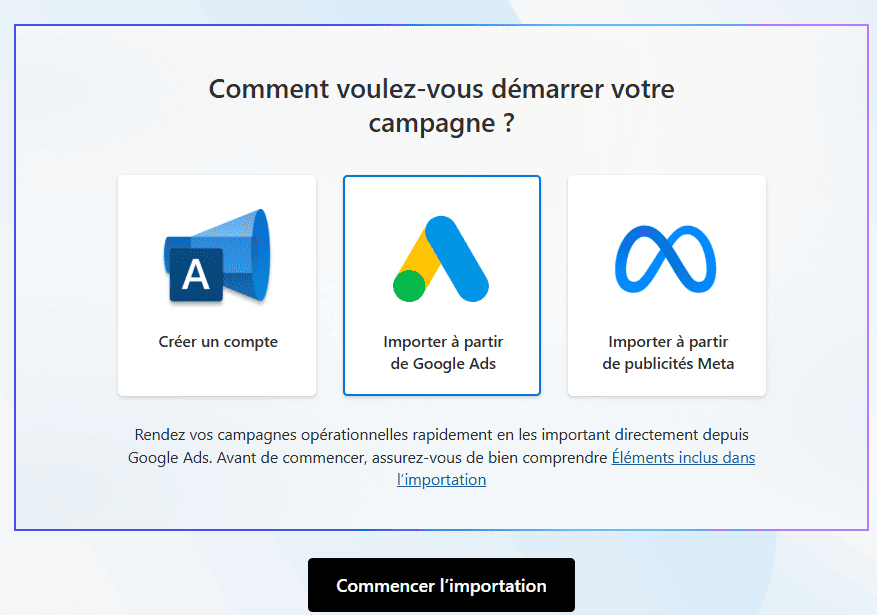This screenshot has height=615, width=877.
Task: Click the Microsoft Advertising megaphone icon
Action: click(216, 255)
